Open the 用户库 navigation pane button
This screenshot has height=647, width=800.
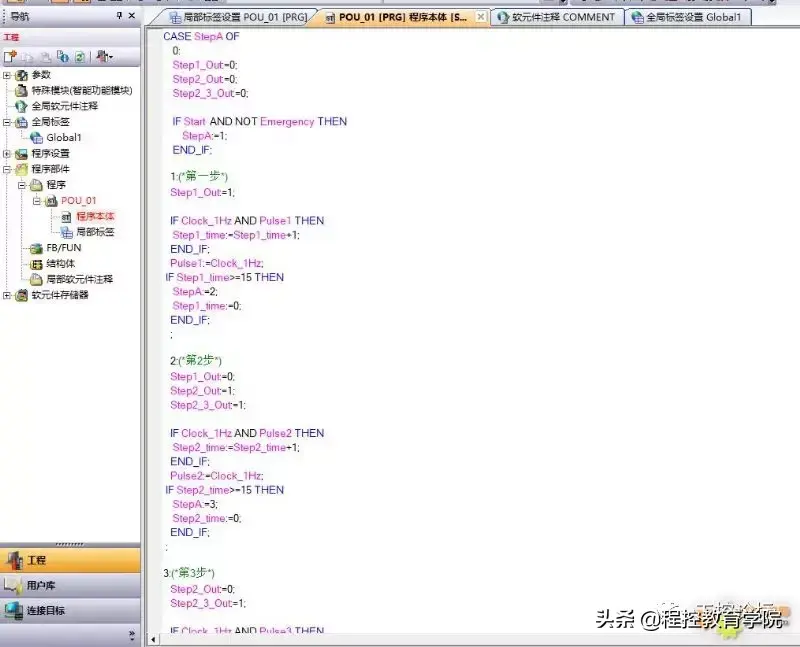point(70,585)
